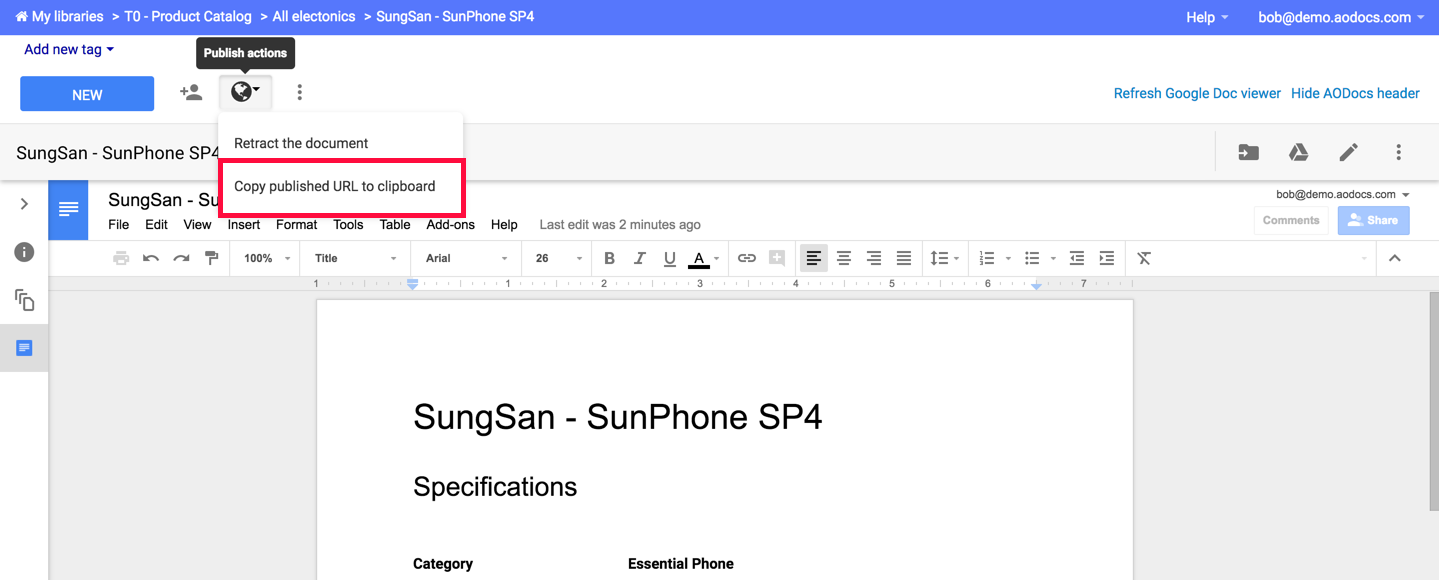
Task: Select Copy published URL to clipboard
Action: click(x=341, y=186)
